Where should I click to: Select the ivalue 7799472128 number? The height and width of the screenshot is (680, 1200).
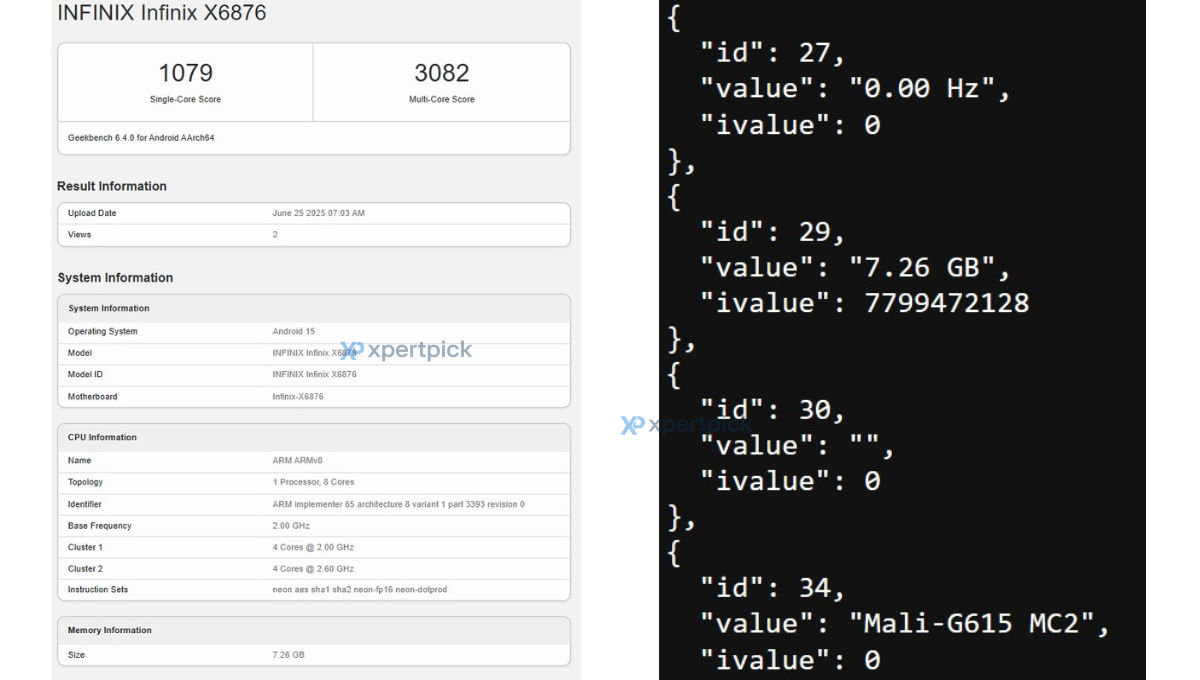(947, 302)
